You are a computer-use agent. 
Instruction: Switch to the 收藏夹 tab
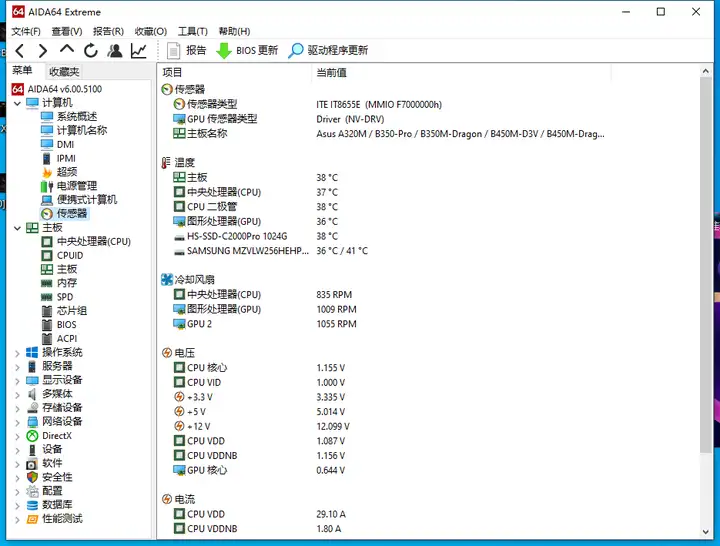coord(64,72)
